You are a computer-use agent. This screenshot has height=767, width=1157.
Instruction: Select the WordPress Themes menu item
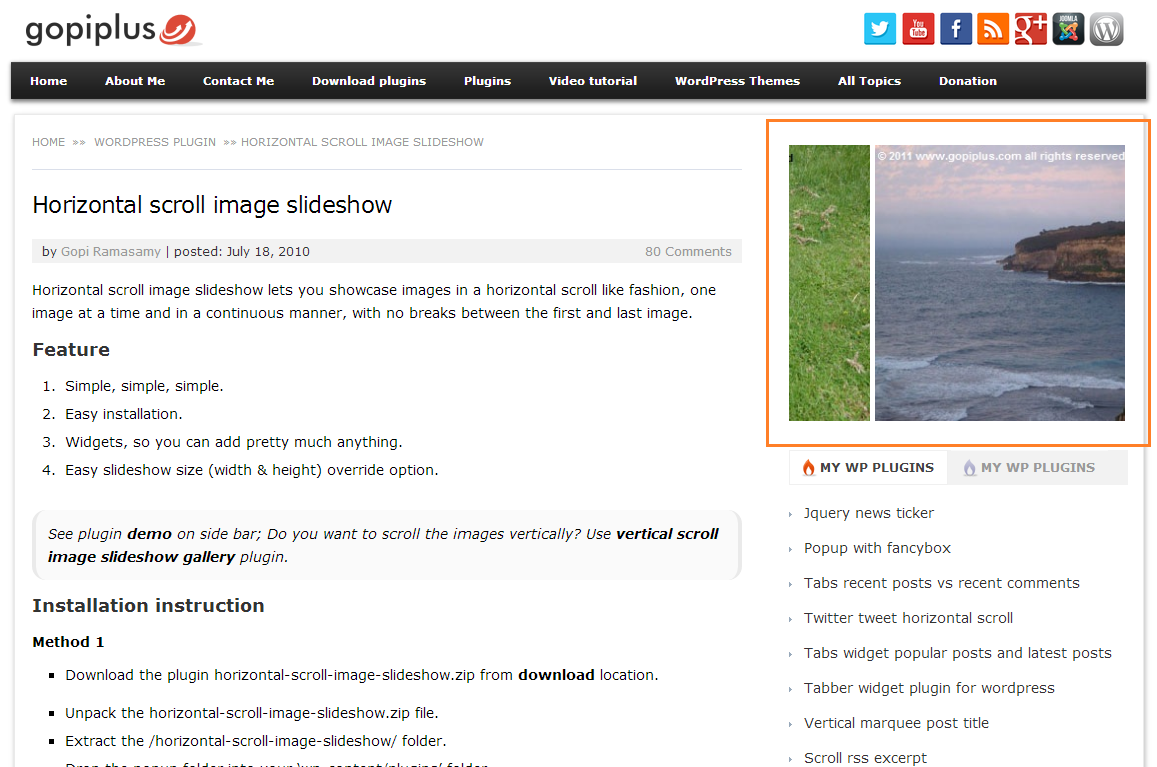coord(737,81)
